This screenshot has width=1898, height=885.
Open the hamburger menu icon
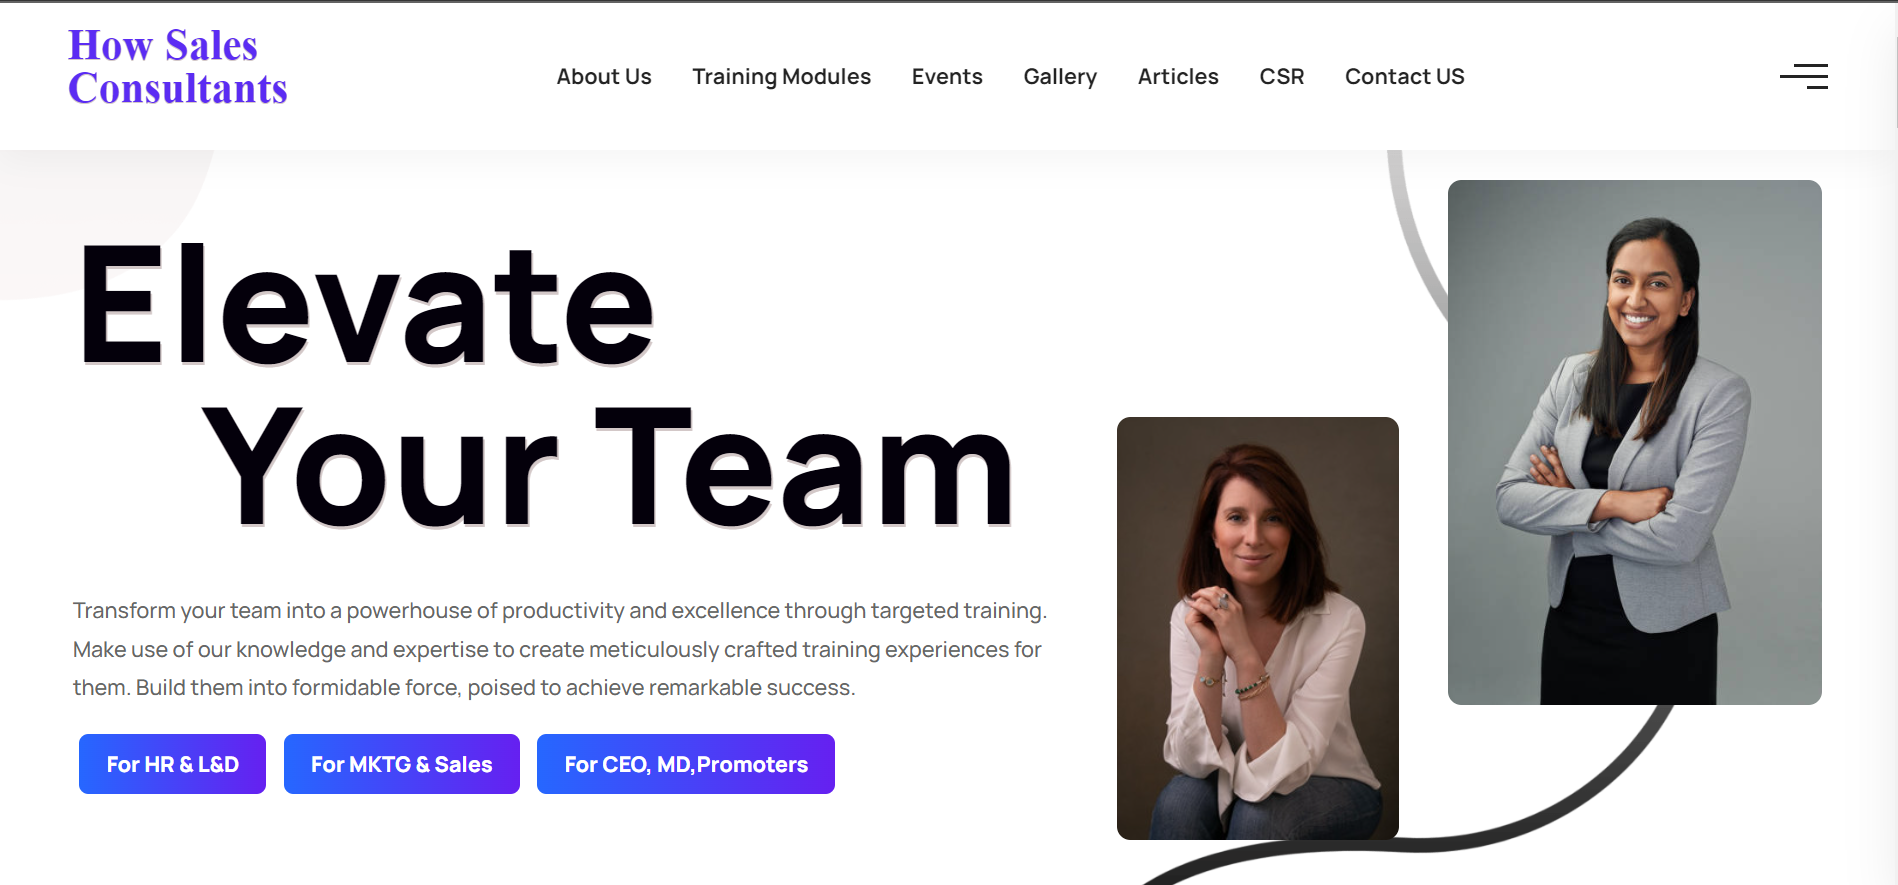coord(1804,76)
